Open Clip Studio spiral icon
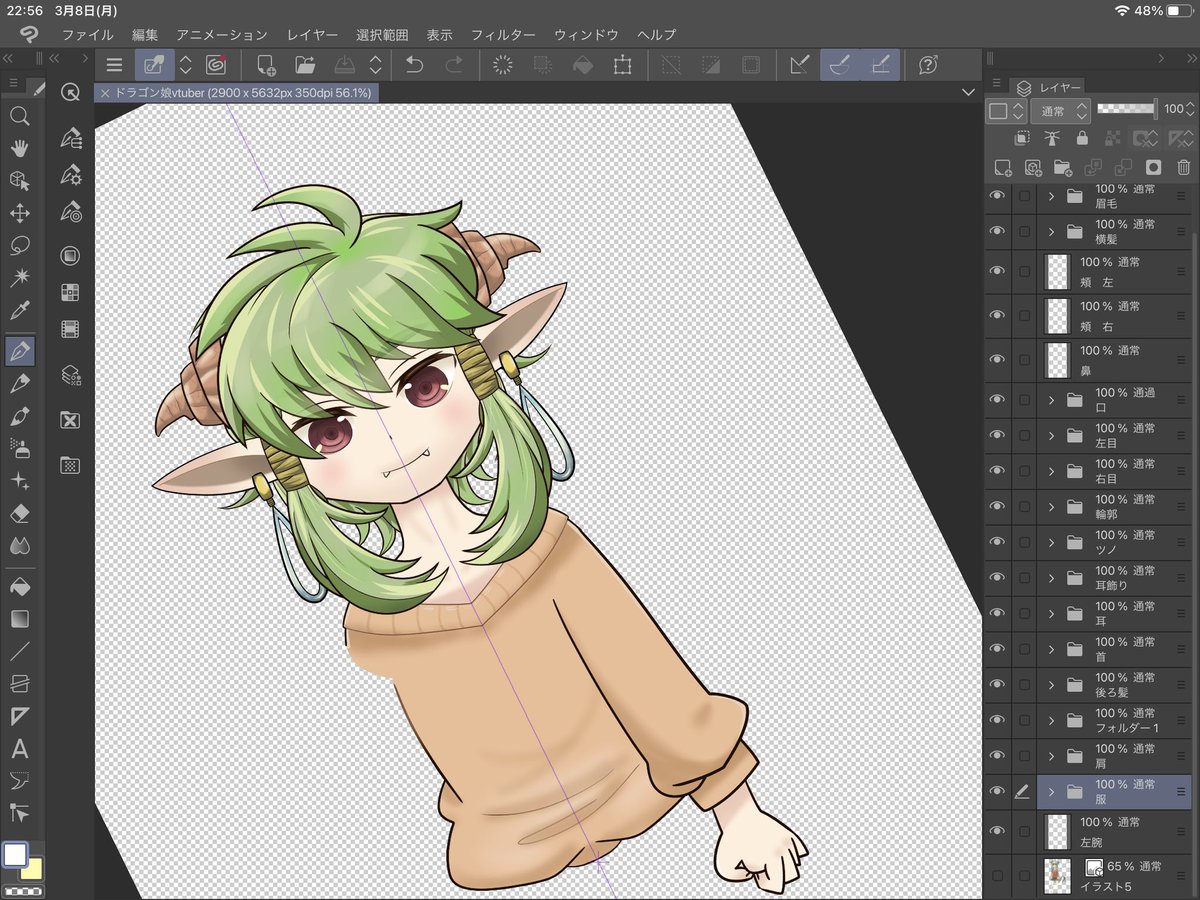 [x=215, y=65]
